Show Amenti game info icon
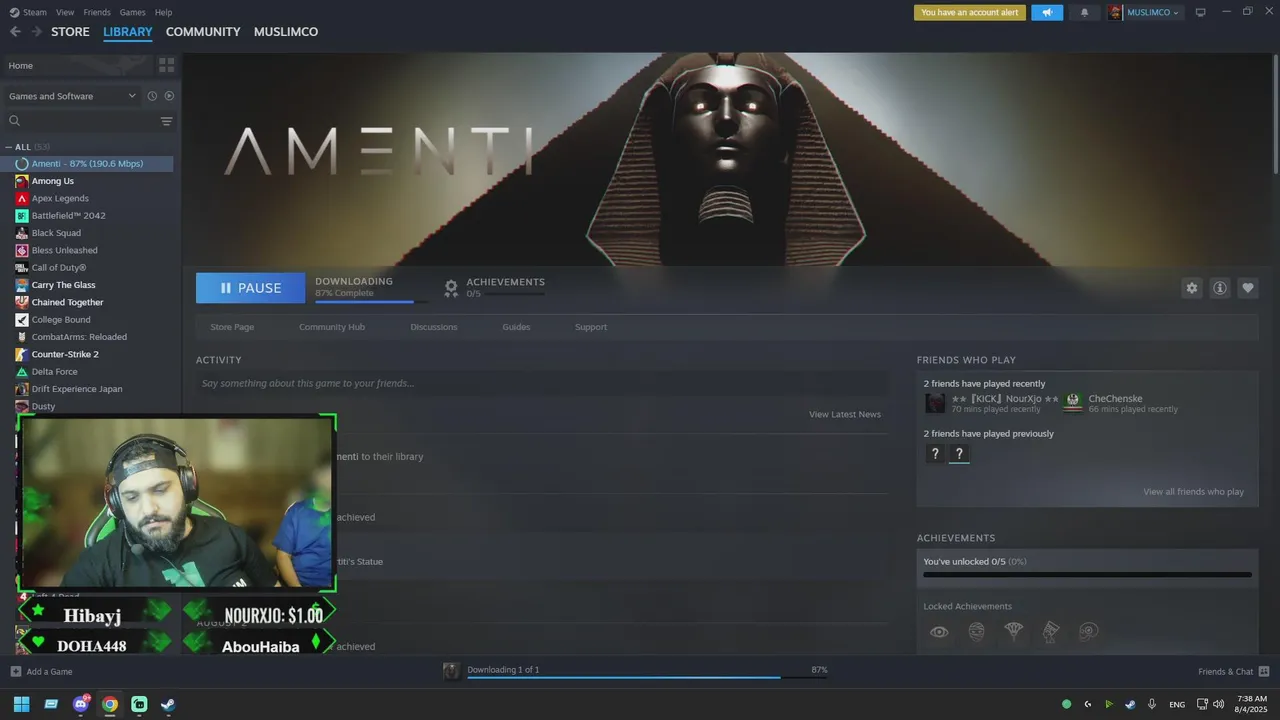The height and width of the screenshot is (720, 1280). click(1219, 288)
